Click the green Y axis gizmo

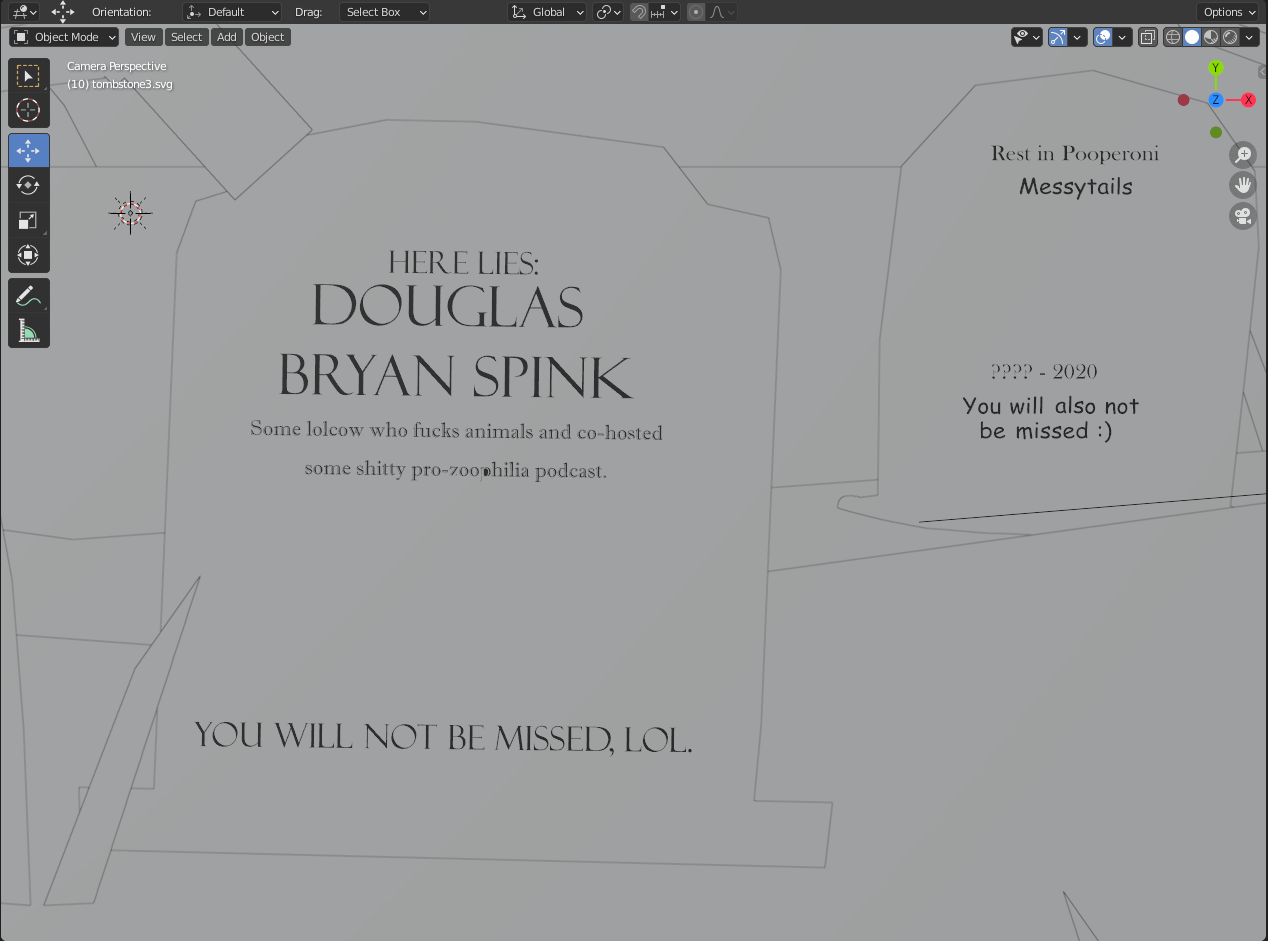click(1216, 68)
